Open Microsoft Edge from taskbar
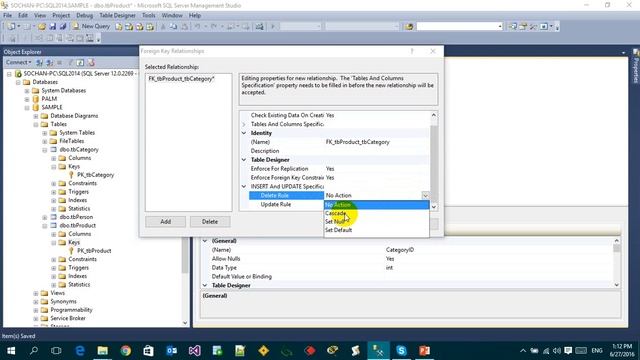The image size is (640, 360). pyautogui.click(x=80, y=351)
